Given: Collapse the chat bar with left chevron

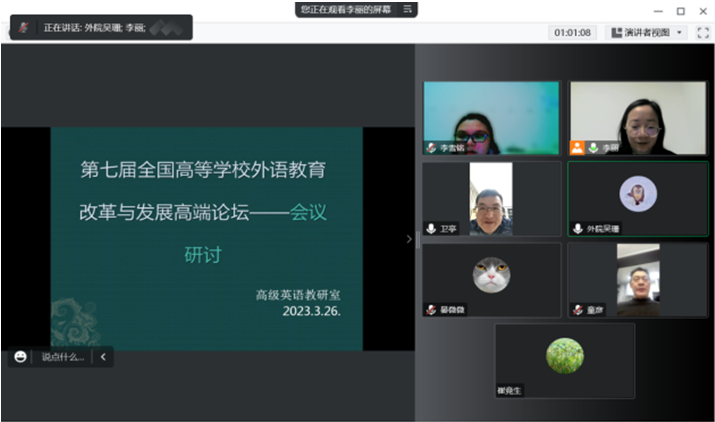Looking at the screenshot, I should [102, 357].
